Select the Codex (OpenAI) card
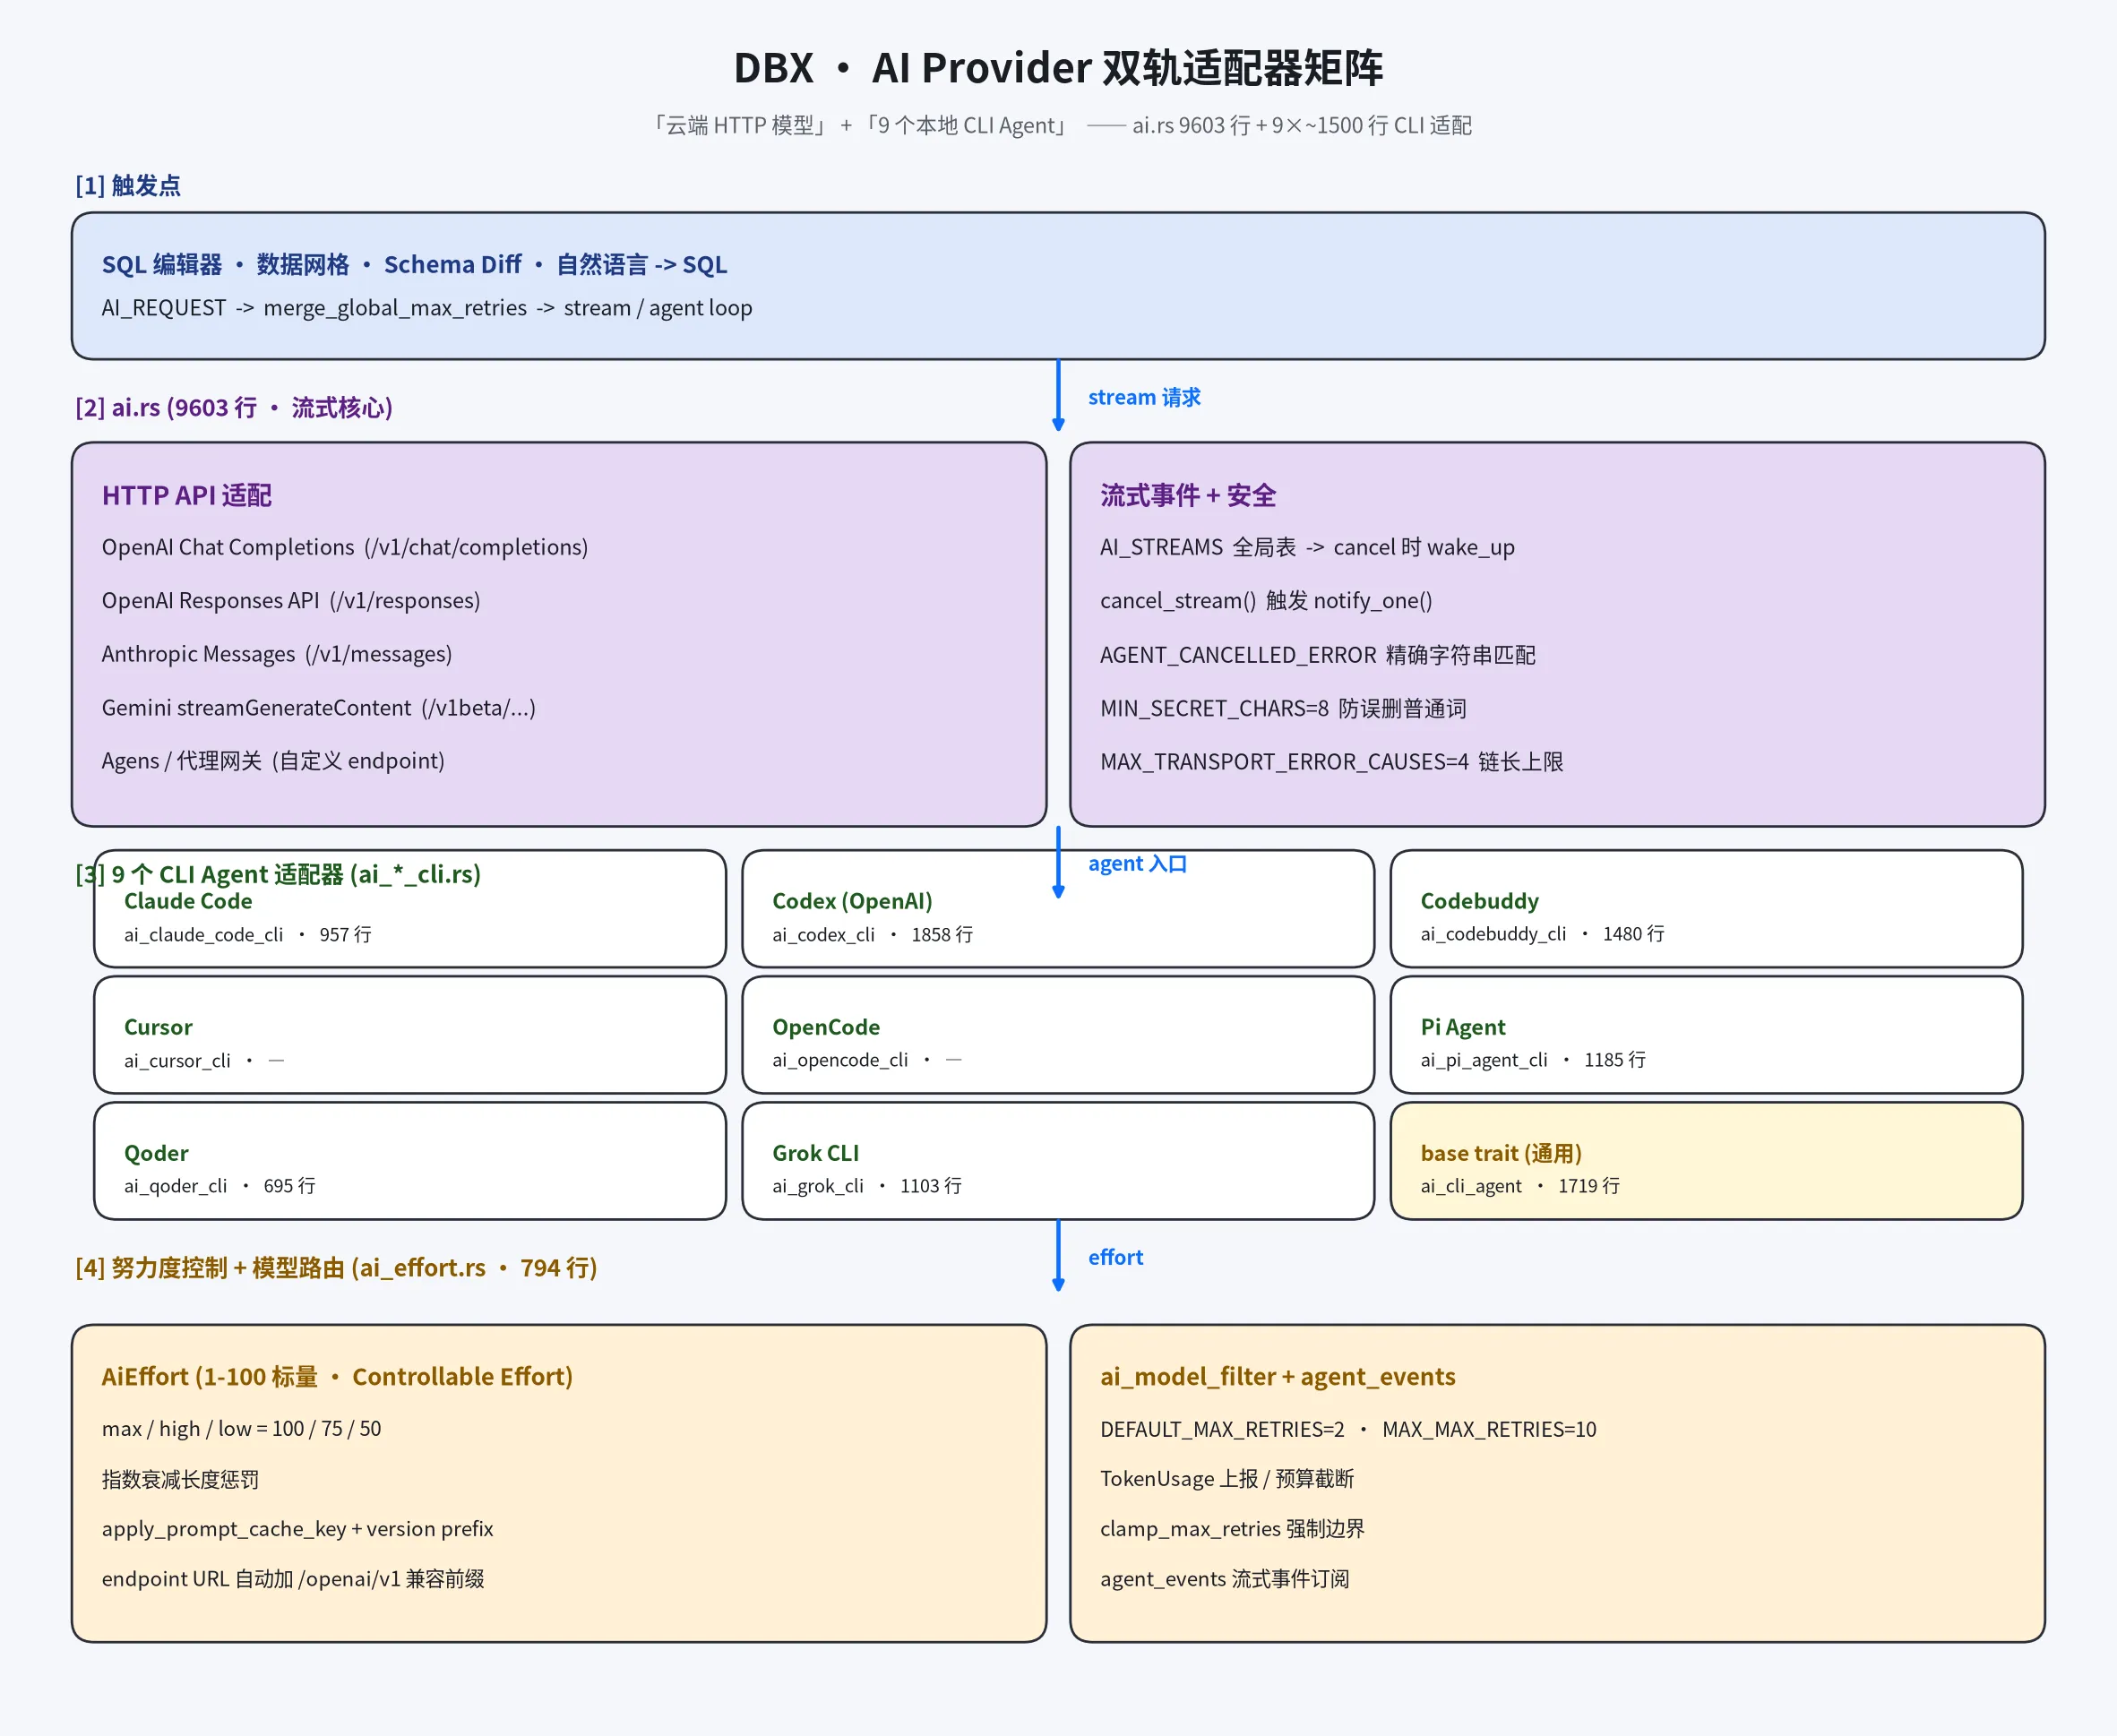 [x=1058, y=908]
